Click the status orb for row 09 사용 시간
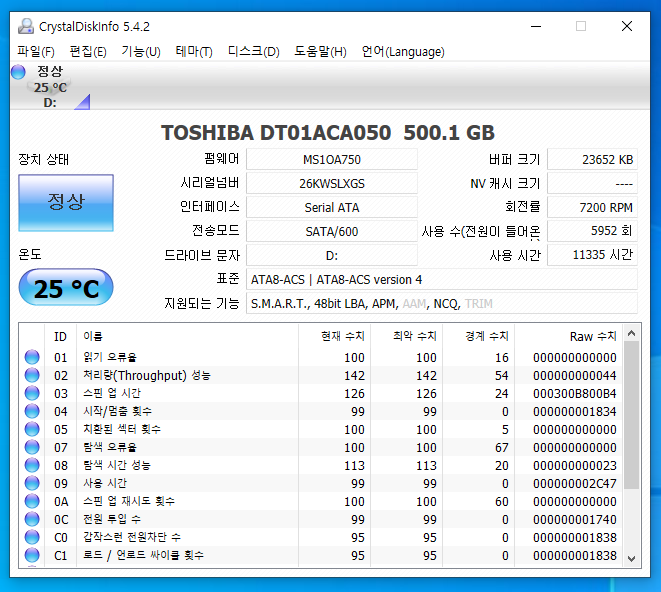Image resolution: width=661 pixels, height=592 pixels. [32, 483]
